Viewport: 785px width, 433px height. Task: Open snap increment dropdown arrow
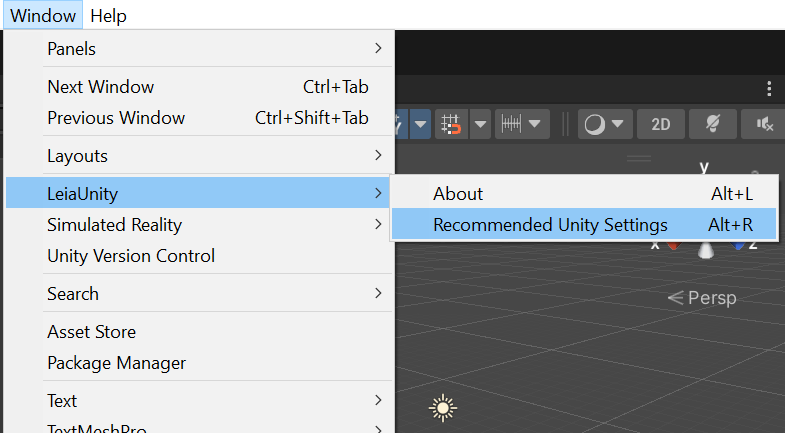535,124
